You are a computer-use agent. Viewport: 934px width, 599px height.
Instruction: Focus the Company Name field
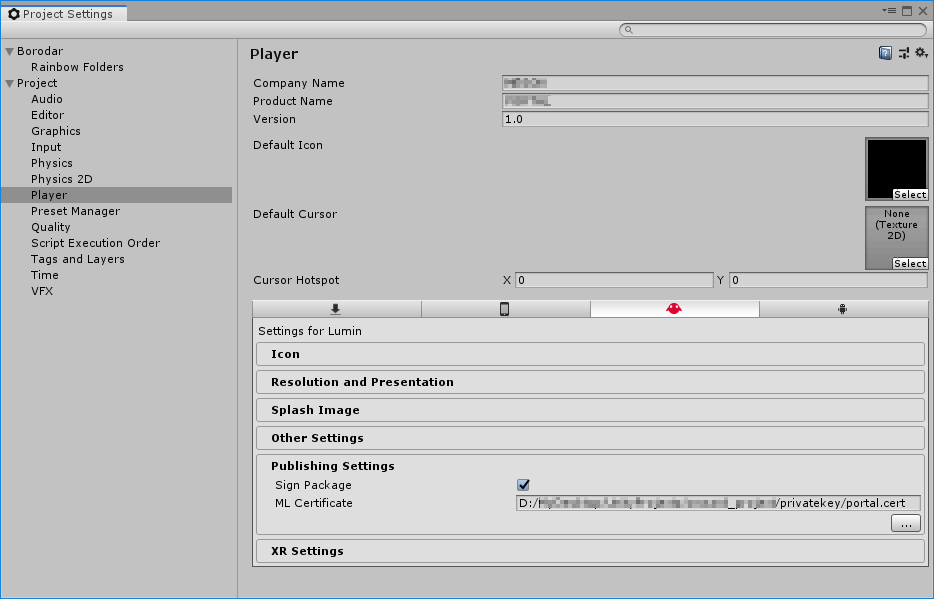[x=715, y=83]
